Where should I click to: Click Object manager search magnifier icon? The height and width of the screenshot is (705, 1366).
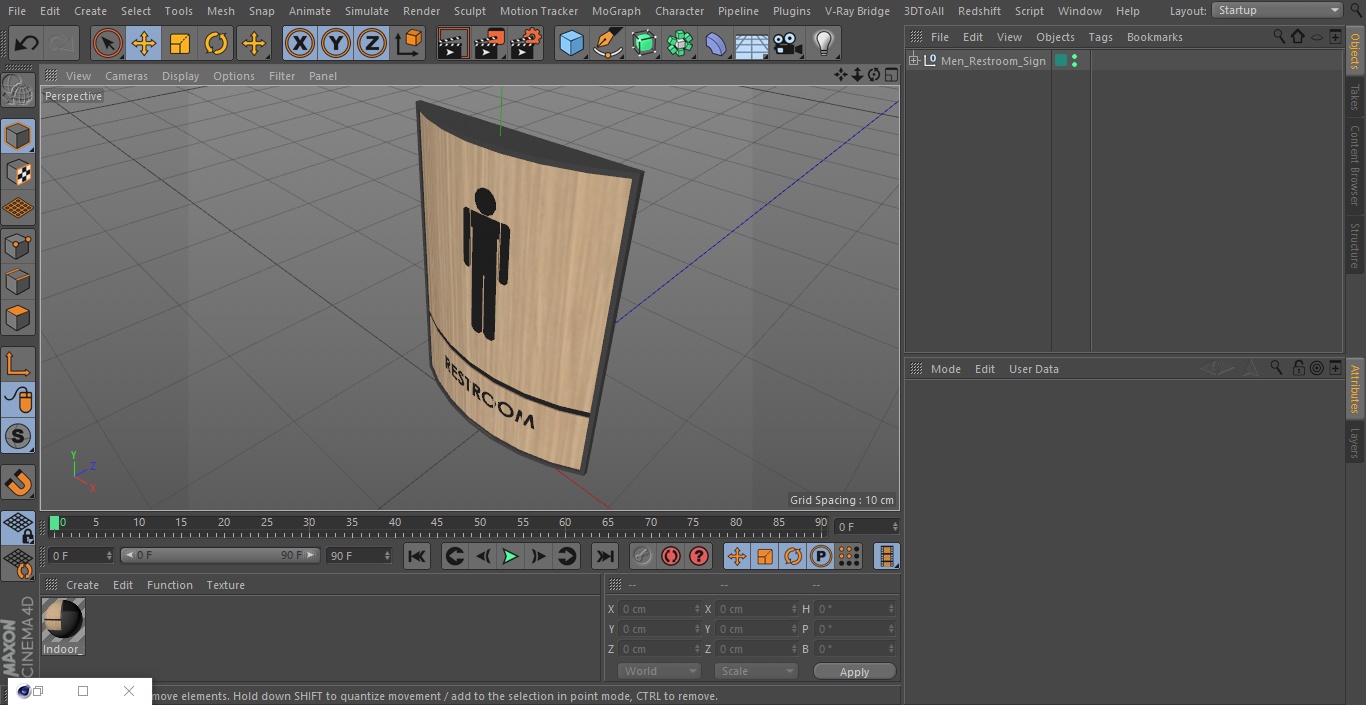(x=1279, y=37)
